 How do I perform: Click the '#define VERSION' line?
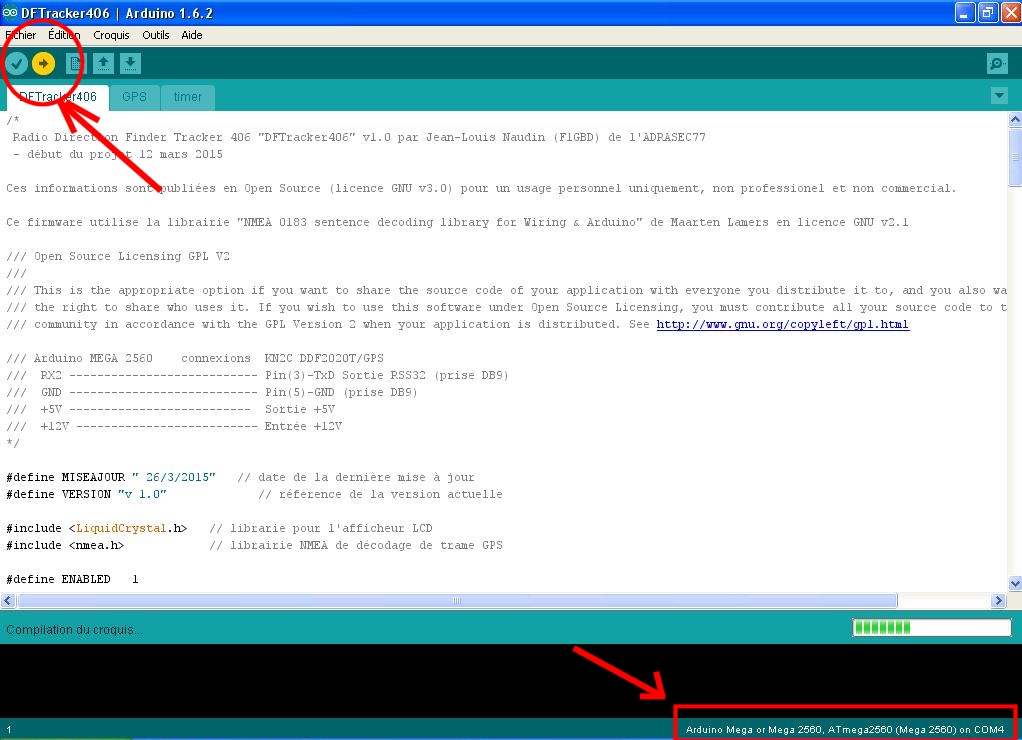[x=254, y=494]
